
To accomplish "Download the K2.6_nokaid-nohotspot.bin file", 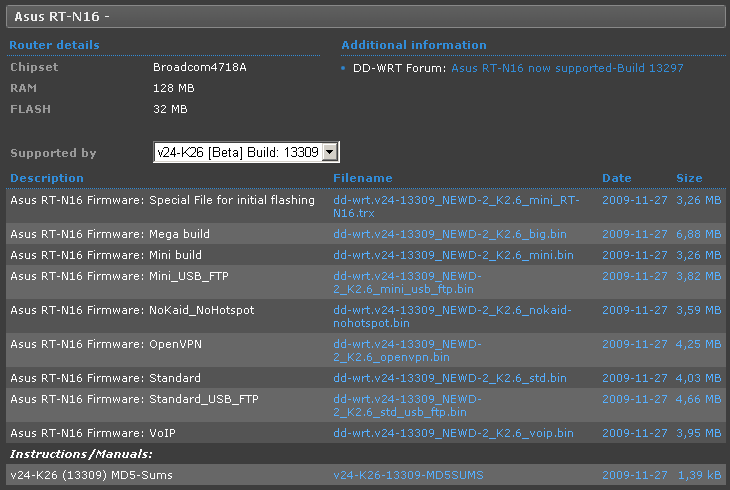I will click(x=452, y=316).
